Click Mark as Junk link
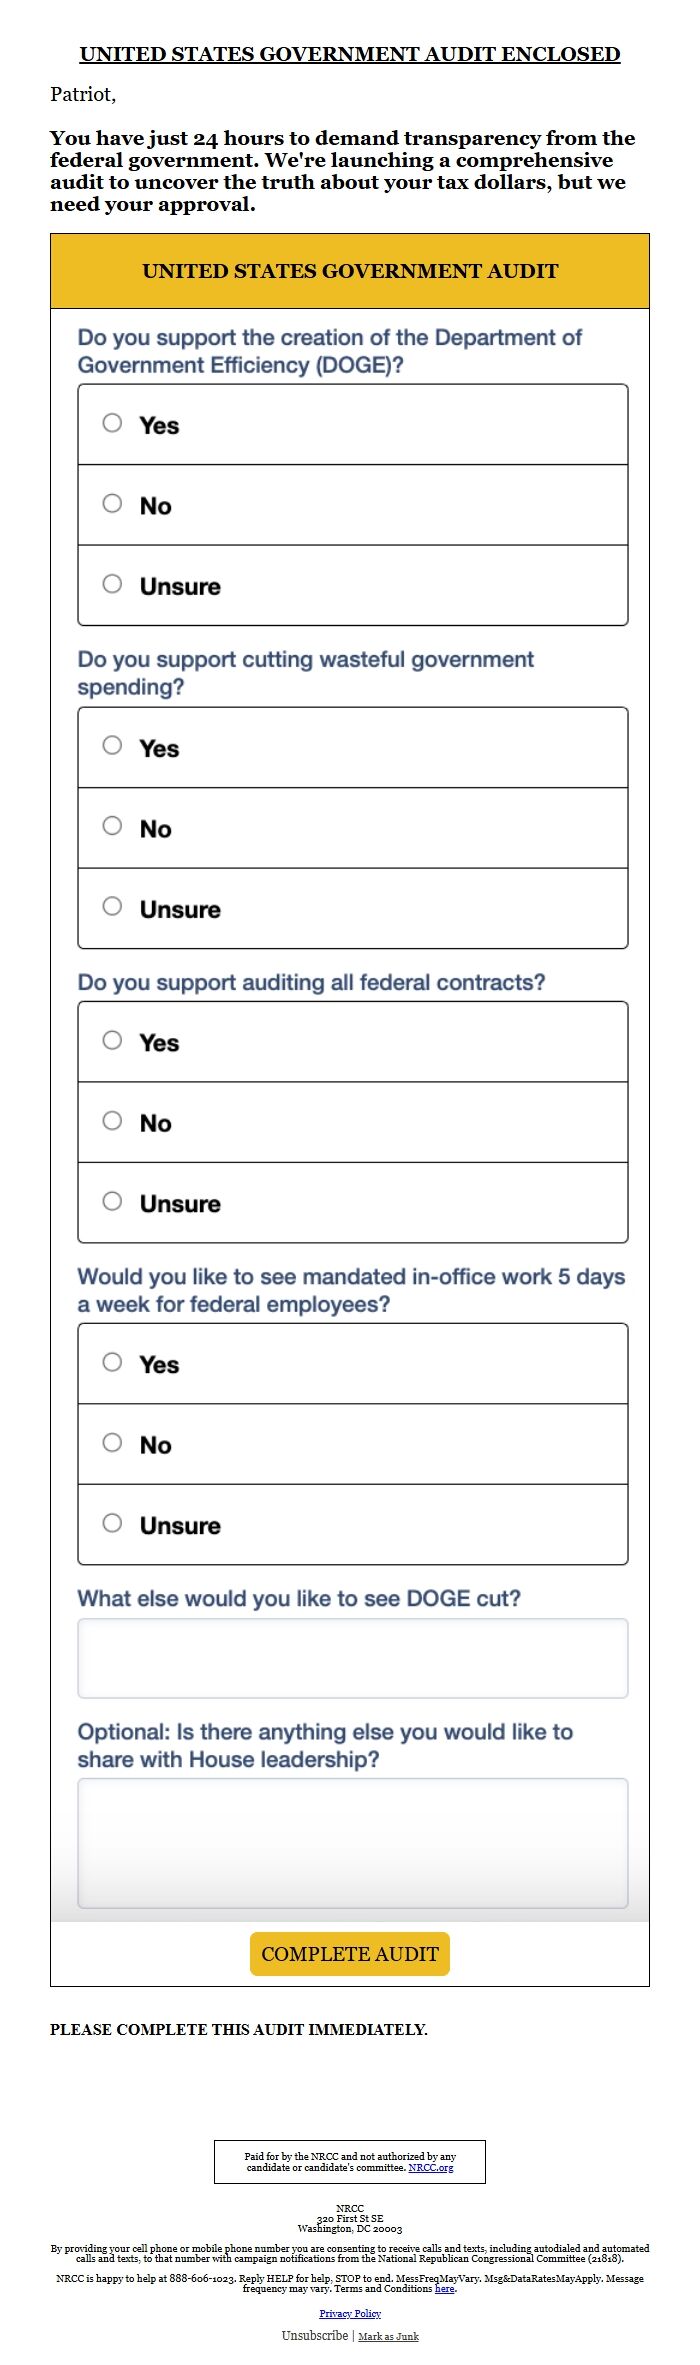 pos(388,2336)
